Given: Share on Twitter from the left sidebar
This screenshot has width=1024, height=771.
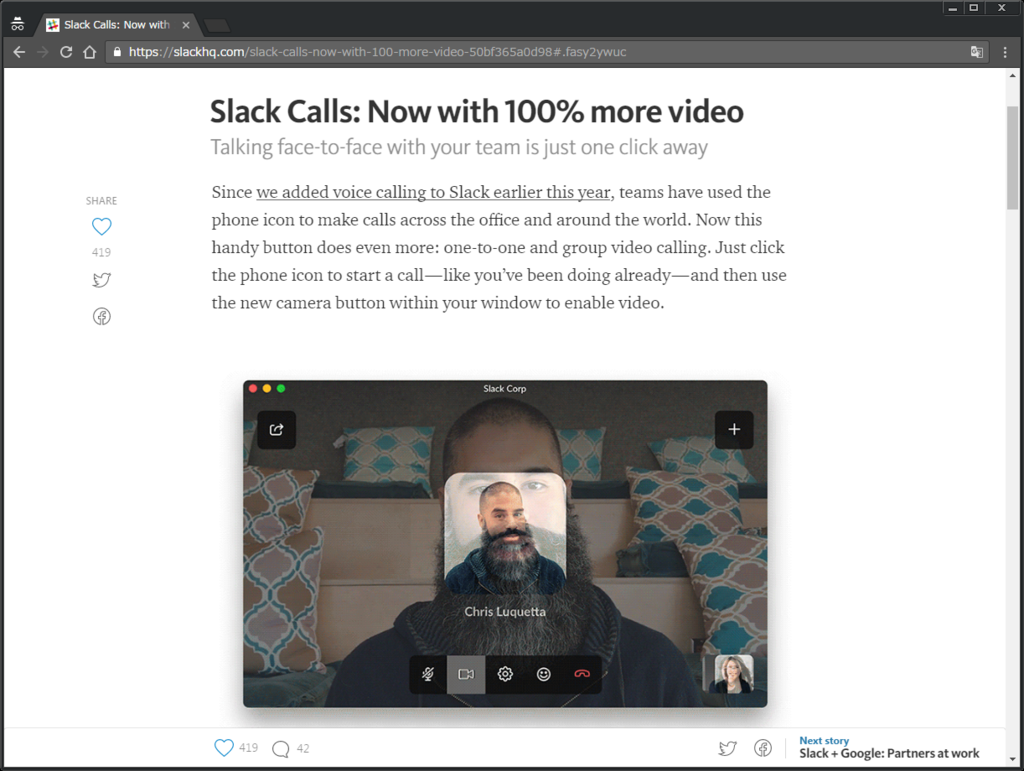Looking at the screenshot, I should pos(101,280).
